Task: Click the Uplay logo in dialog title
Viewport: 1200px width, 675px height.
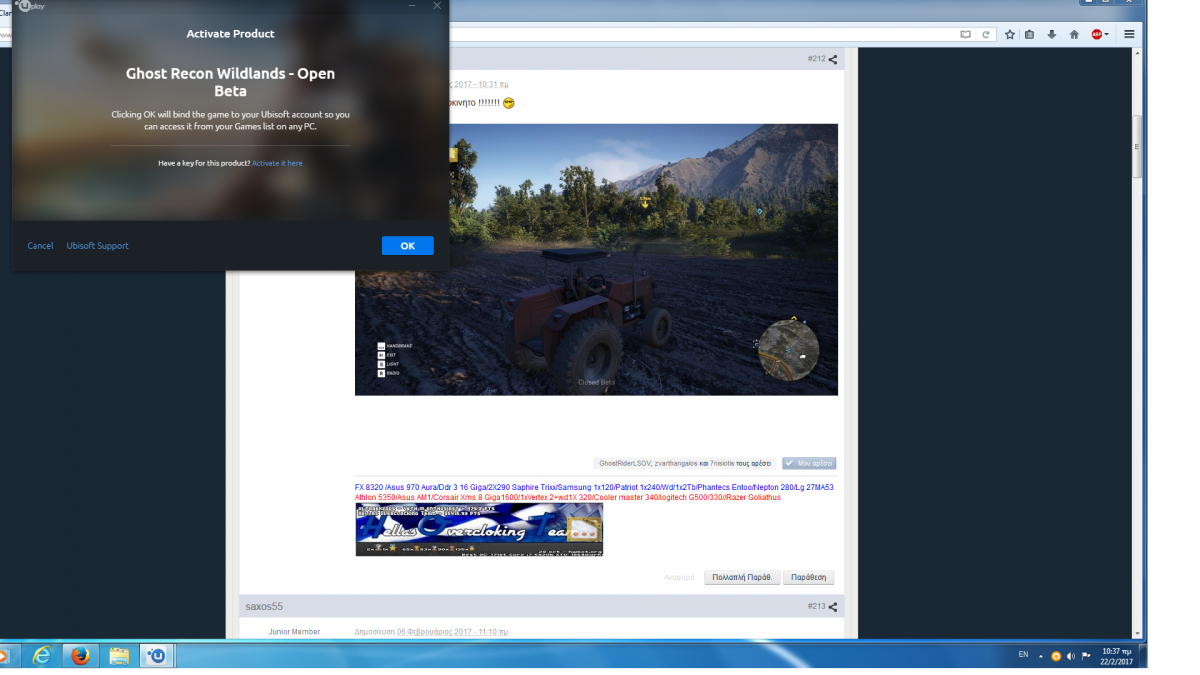Action: (30, 6)
